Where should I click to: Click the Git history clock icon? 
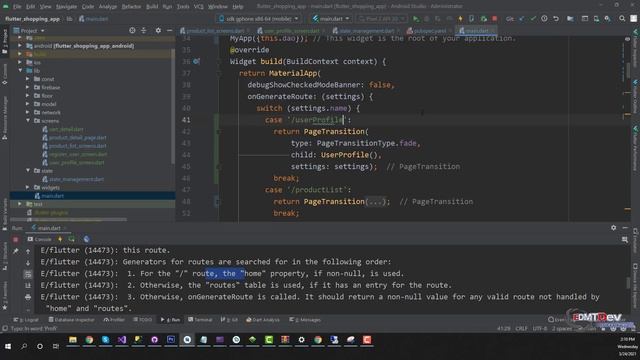point(544,19)
